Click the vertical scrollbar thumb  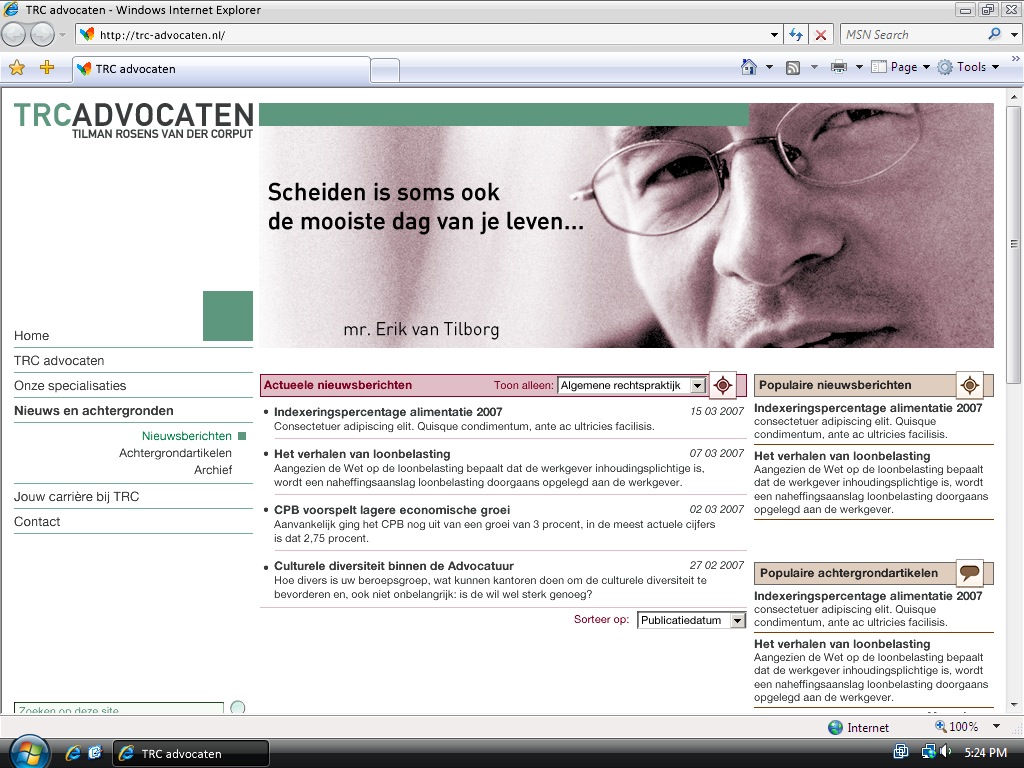(1014, 244)
